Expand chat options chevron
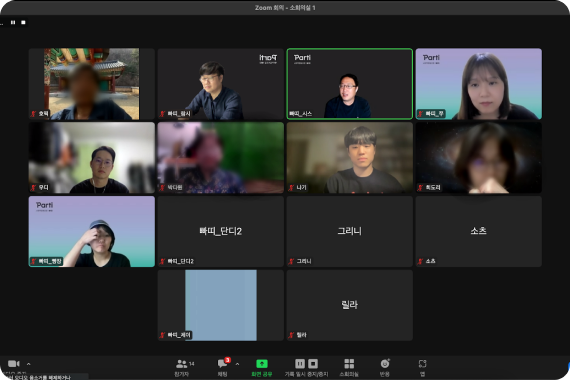The image size is (570, 380). click(x=237, y=364)
